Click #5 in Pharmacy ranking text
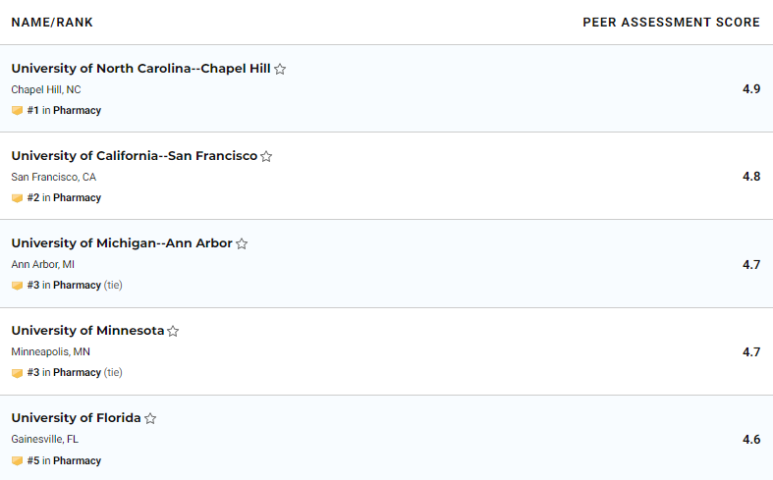Viewport: 773px width, 480px height. (64, 461)
